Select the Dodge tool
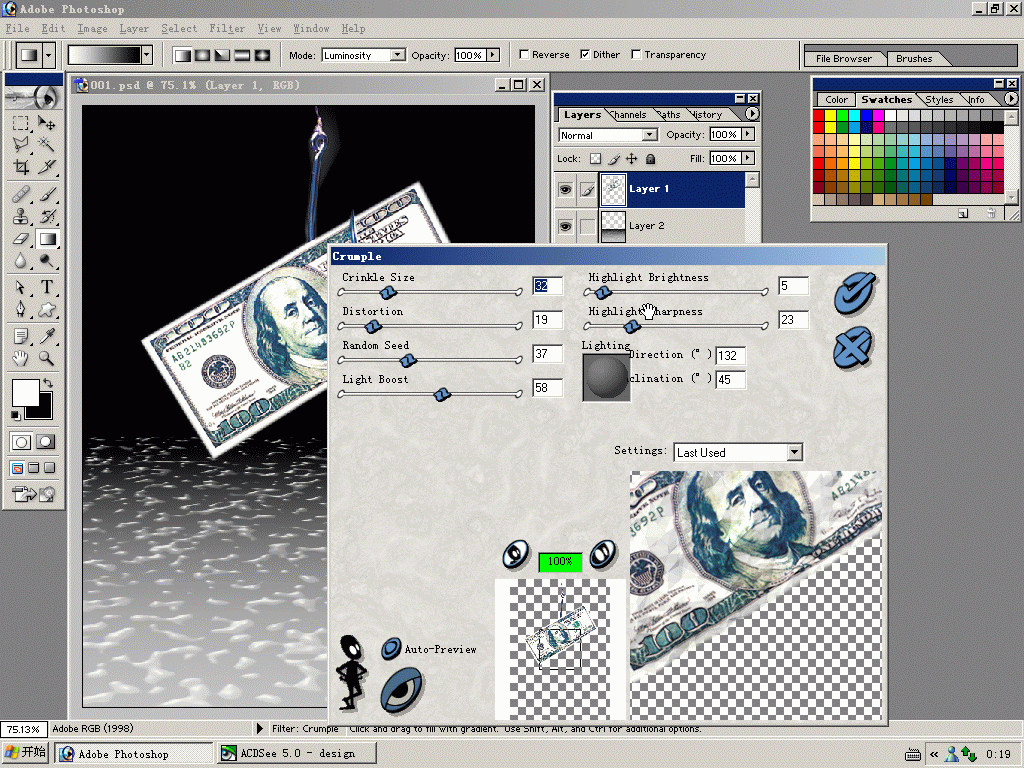Viewport: 1024px width, 768px height. tap(46, 261)
